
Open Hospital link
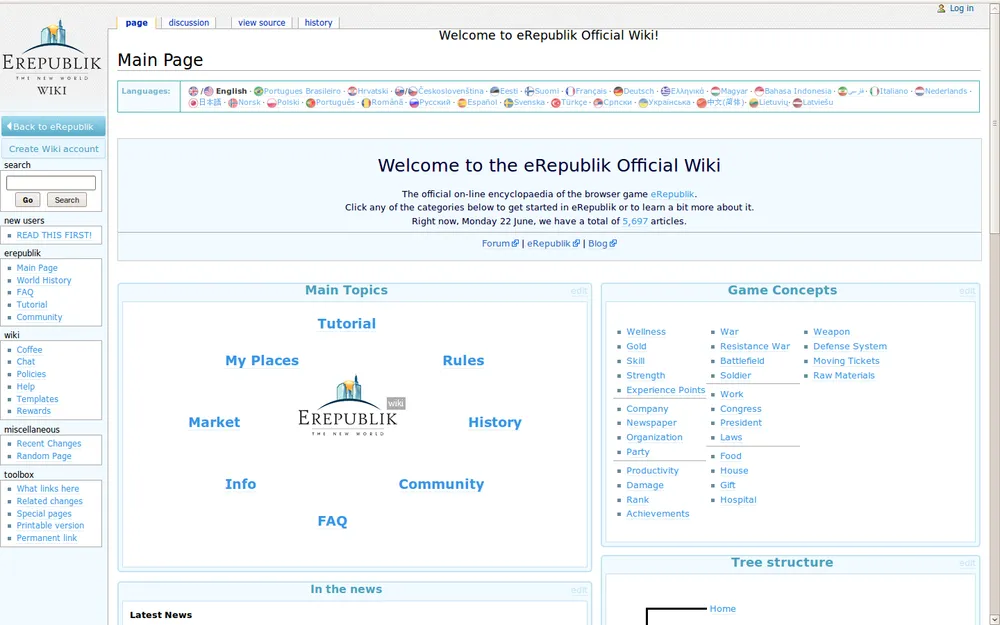click(739, 499)
